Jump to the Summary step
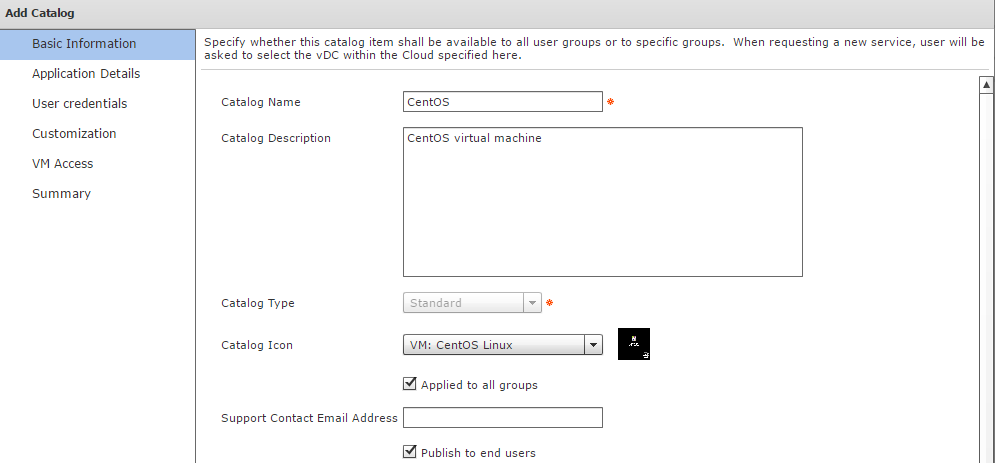Screen dimensions: 995x463 point(61,194)
